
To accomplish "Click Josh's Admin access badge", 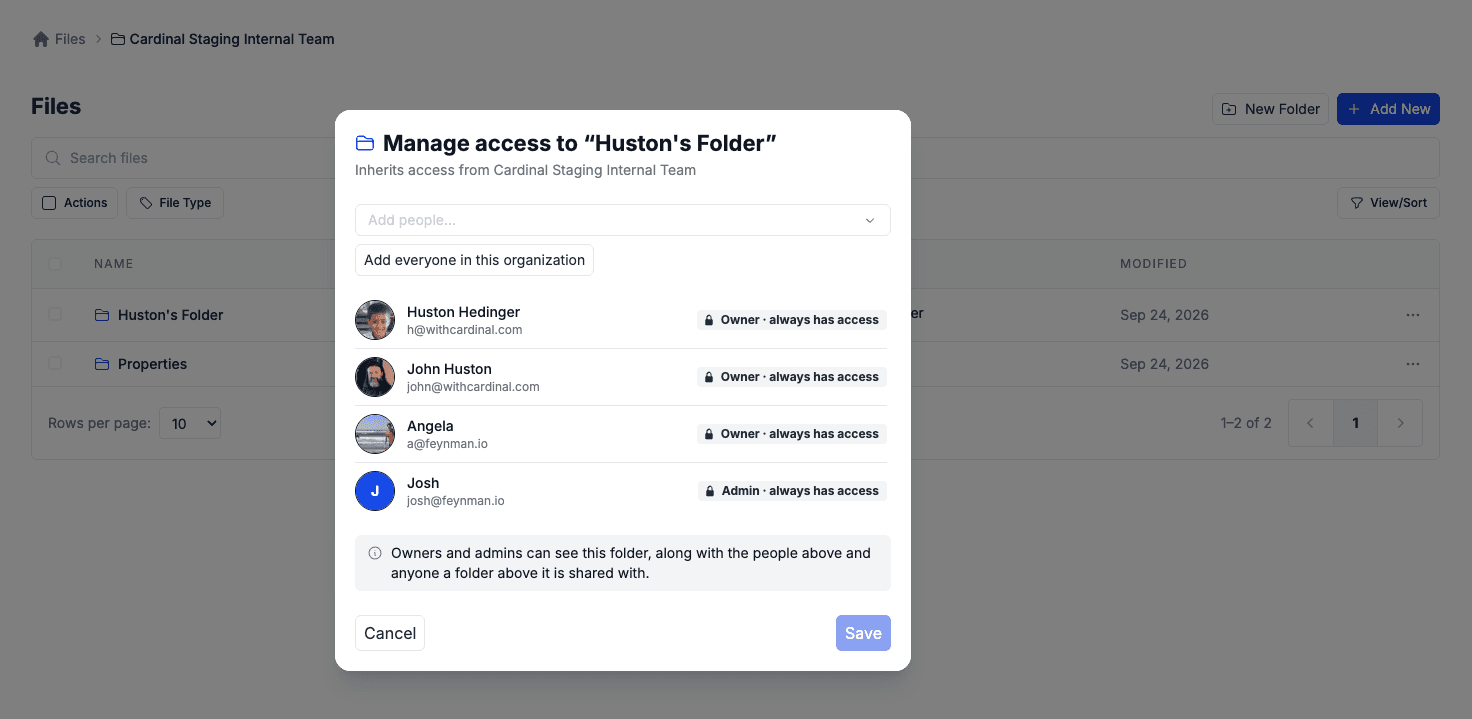I will click(x=791, y=491).
